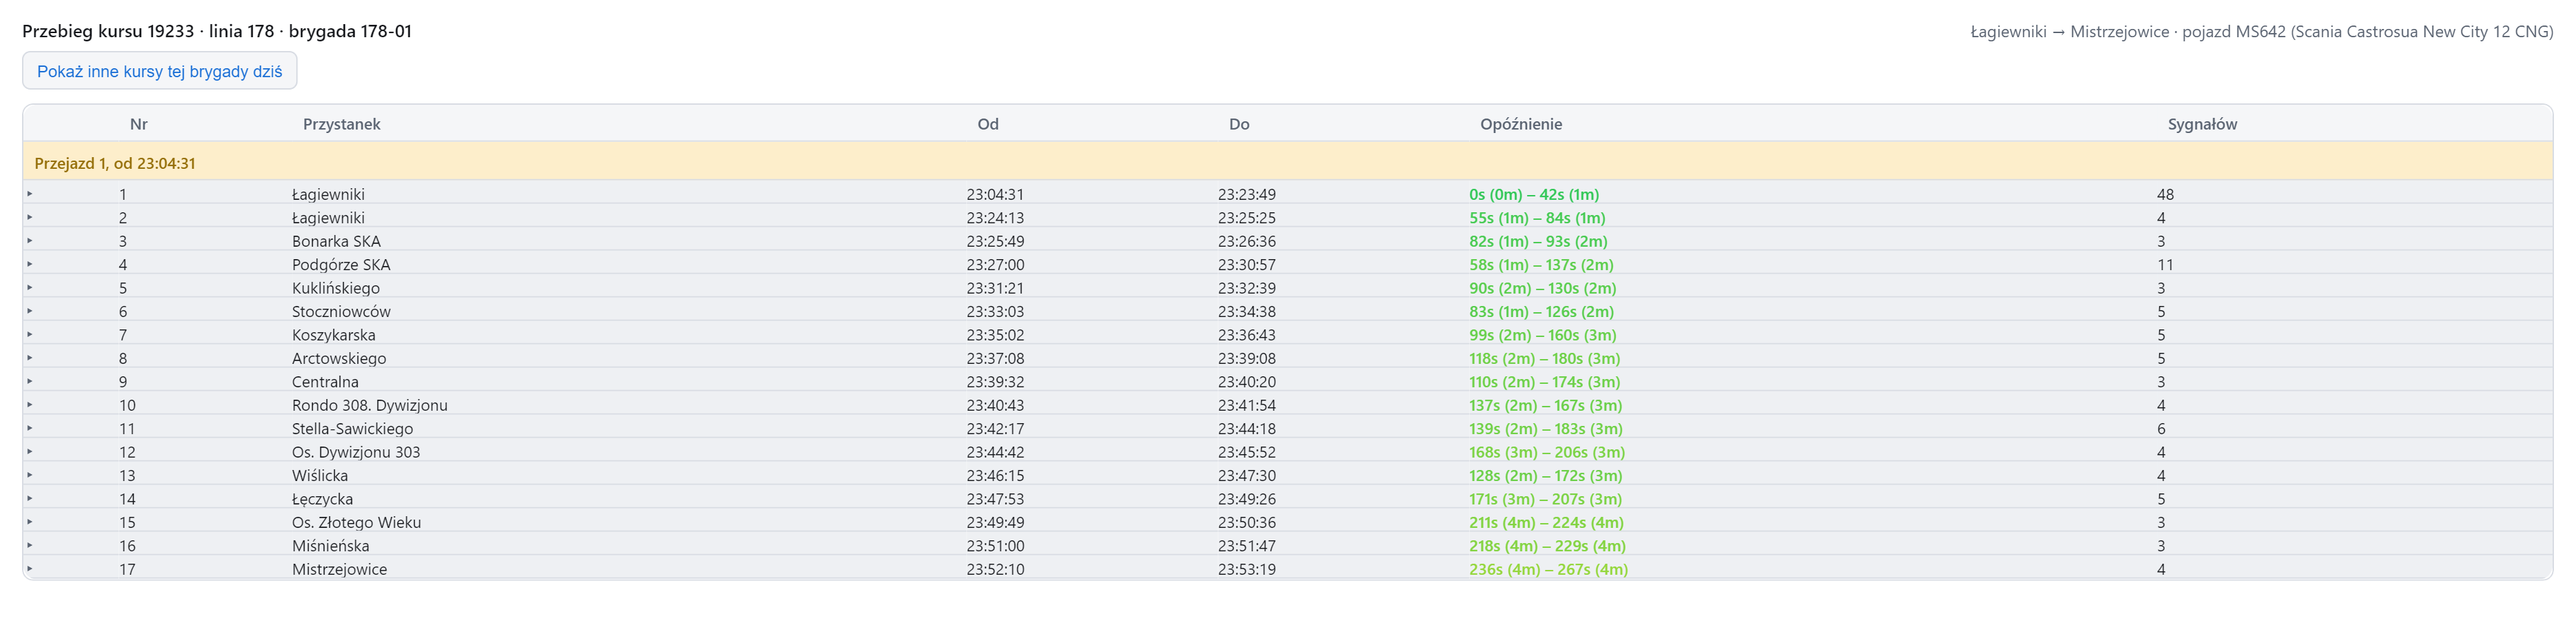2576x623 pixels.
Task: Expand the Kuklińskiego row arrow
Action: [x=30, y=288]
